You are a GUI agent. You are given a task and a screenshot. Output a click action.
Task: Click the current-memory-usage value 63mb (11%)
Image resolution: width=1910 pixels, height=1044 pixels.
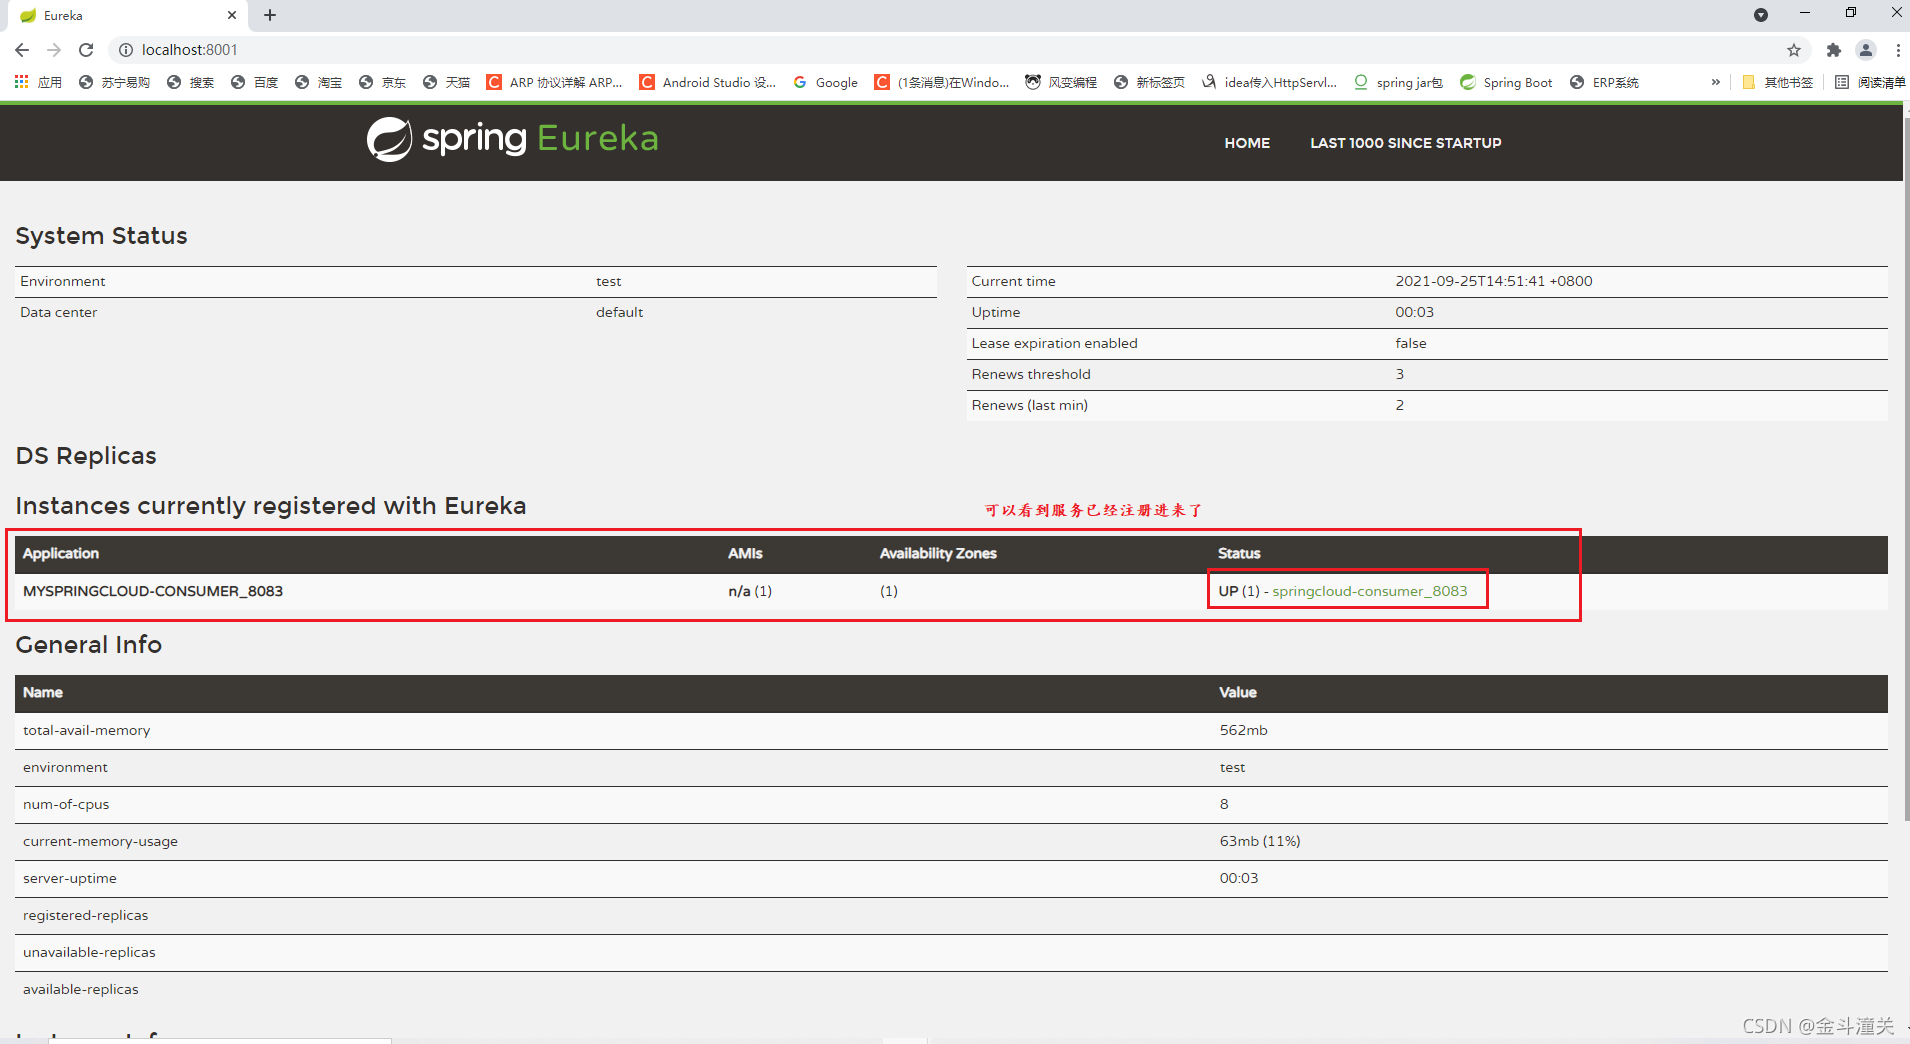pos(1260,841)
